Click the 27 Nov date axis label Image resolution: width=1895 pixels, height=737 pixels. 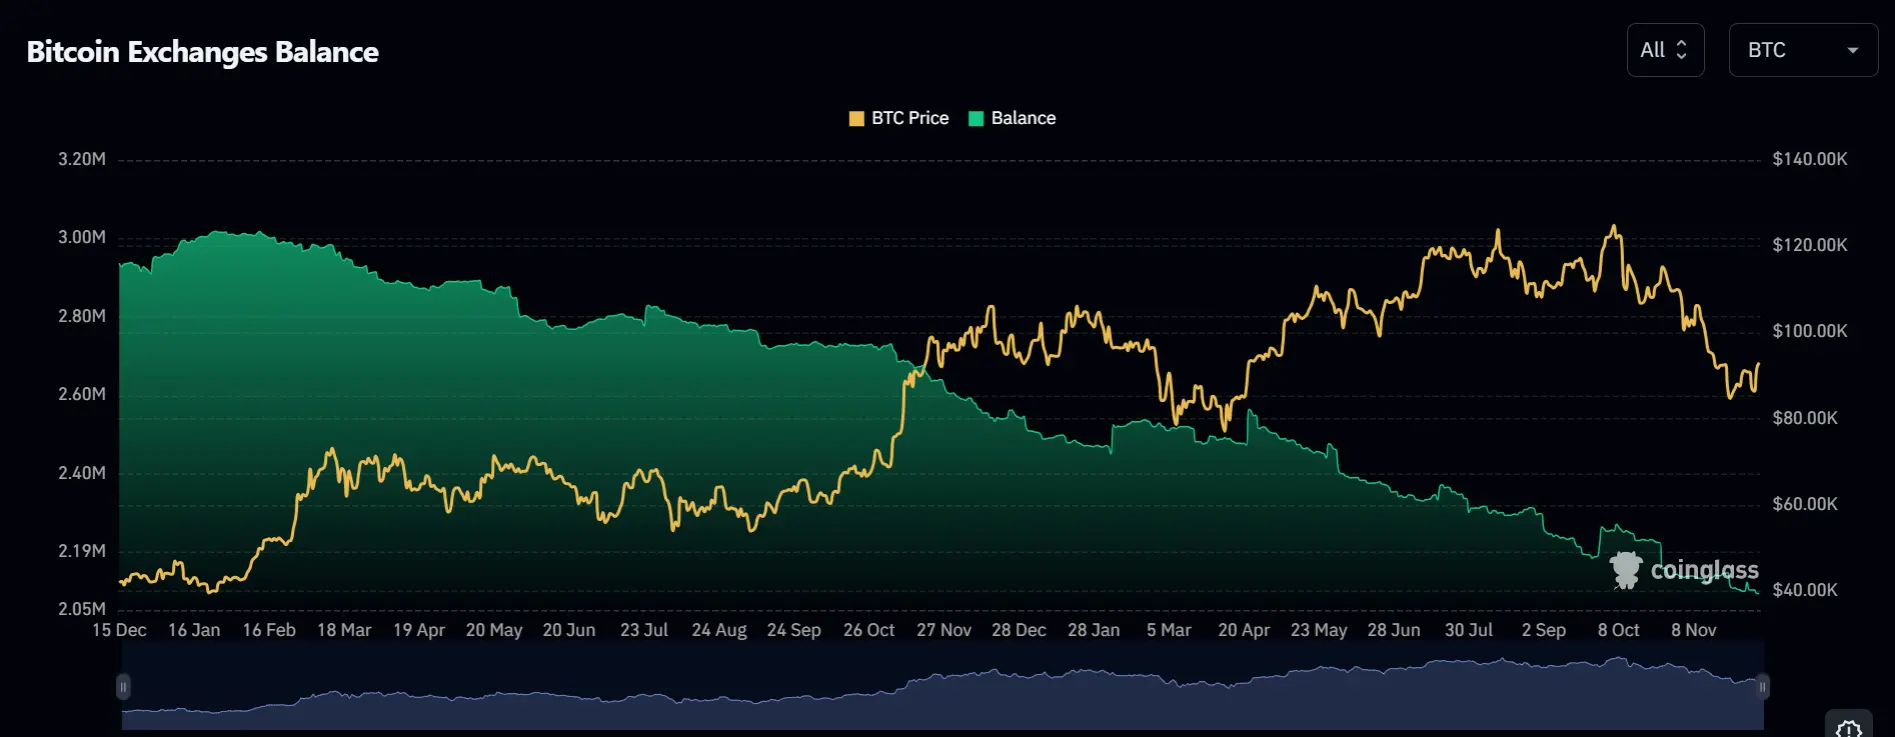coord(943,630)
